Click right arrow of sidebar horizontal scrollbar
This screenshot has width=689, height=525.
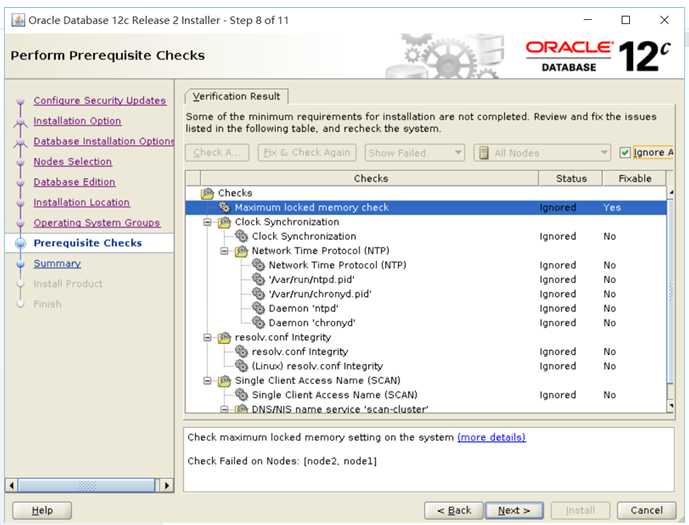point(167,485)
